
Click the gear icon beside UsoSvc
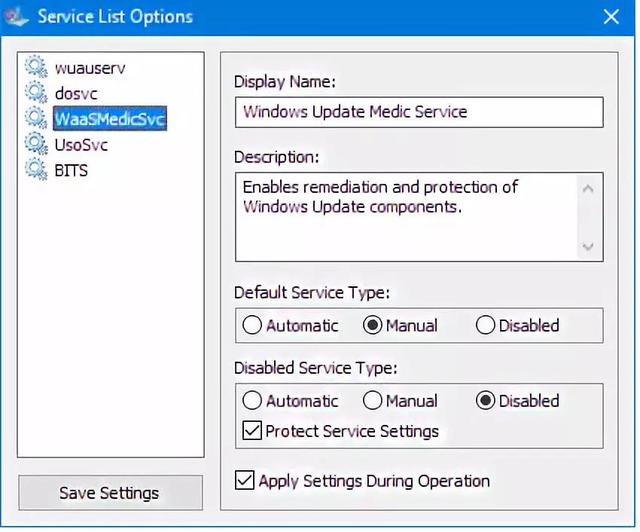pos(36,144)
